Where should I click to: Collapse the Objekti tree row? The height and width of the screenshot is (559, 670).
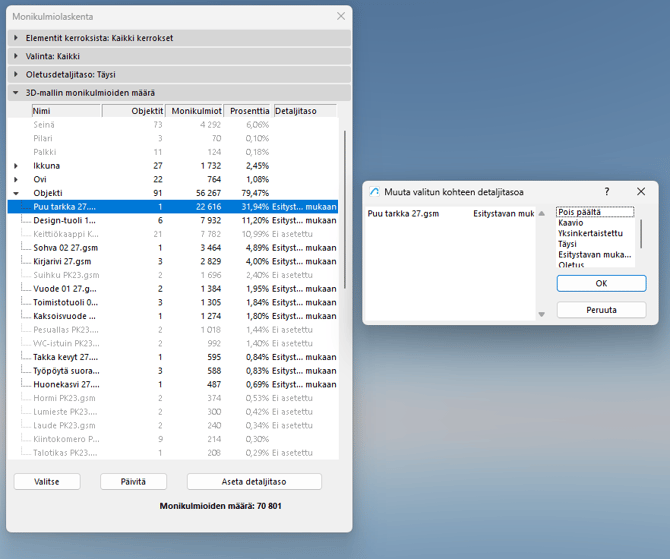(x=16, y=193)
